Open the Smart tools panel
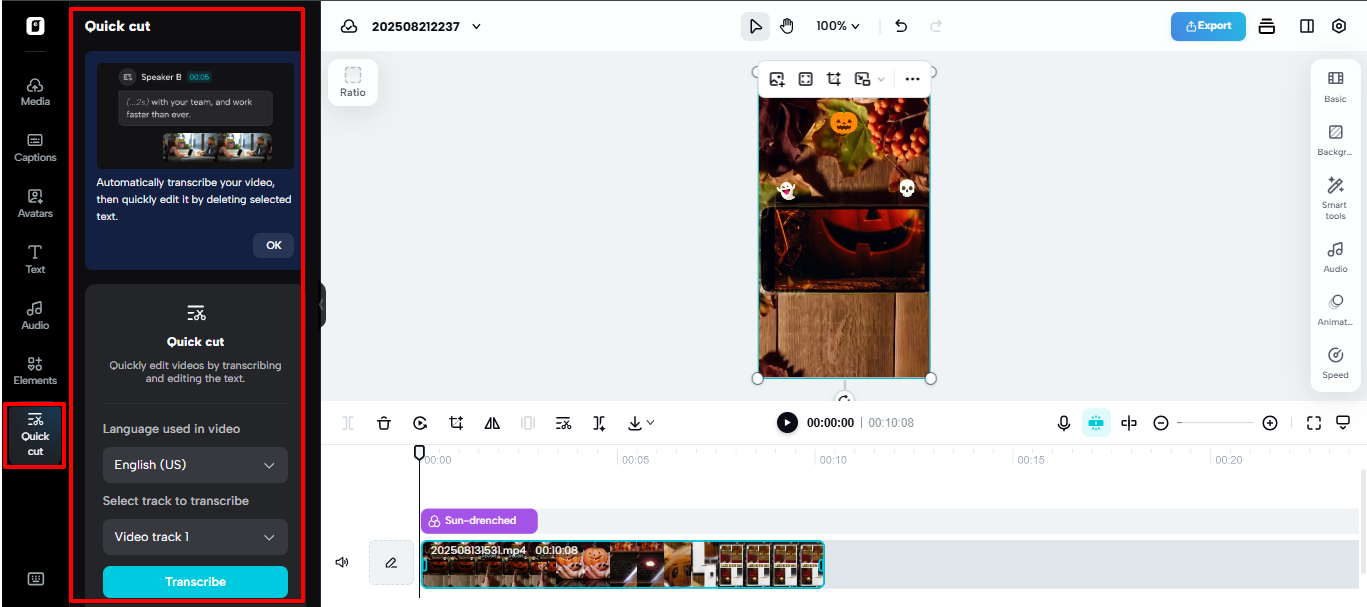The image size is (1367, 607). tap(1335, 198)
